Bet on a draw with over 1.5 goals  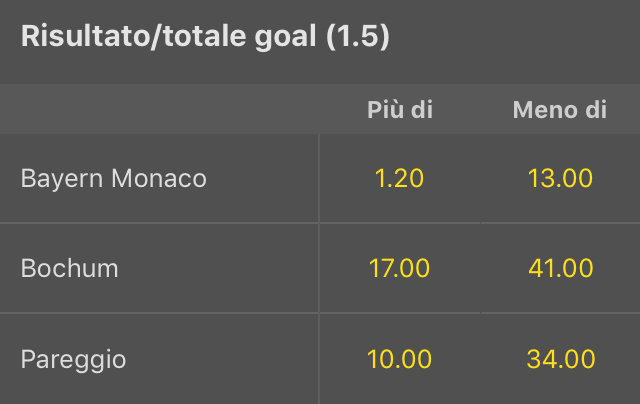[399, 359]
